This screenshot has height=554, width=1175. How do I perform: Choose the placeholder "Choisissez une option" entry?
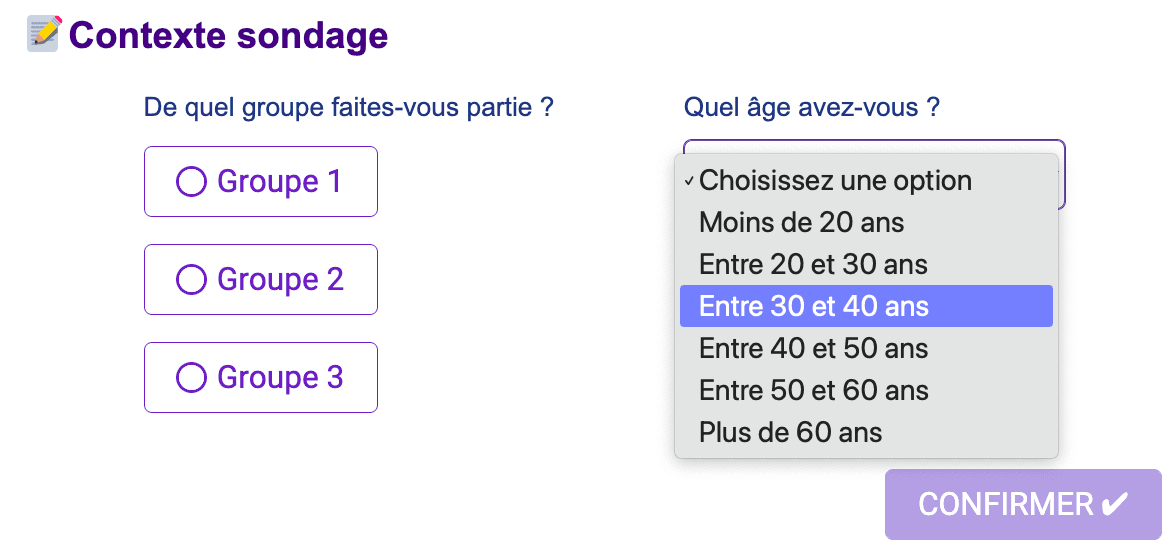(x=835, y=181)
